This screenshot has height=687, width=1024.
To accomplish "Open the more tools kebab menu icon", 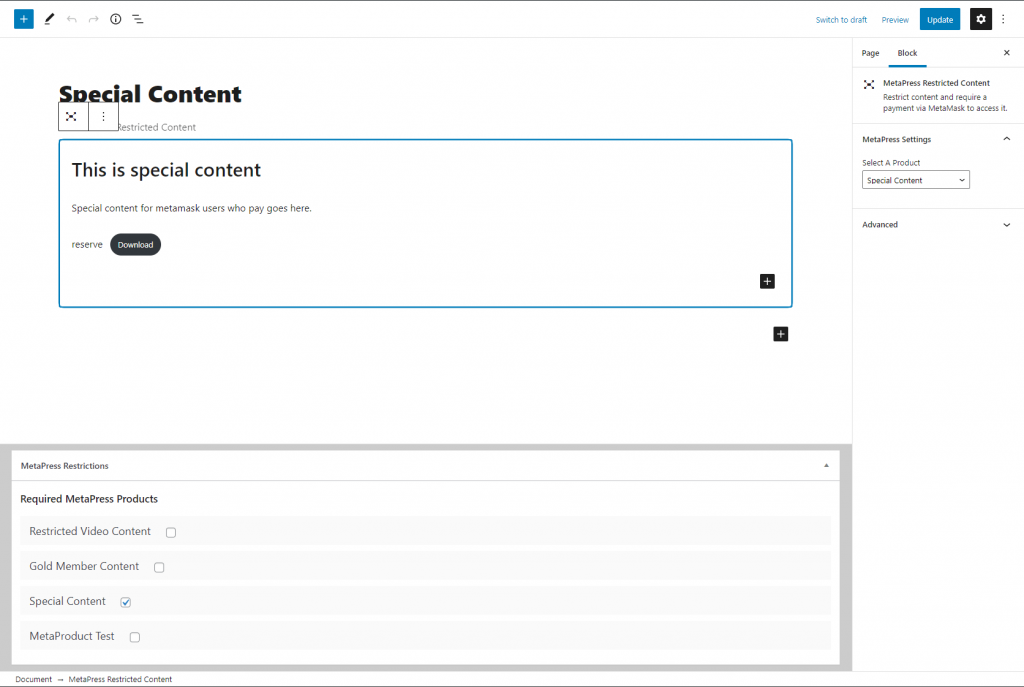I will tap(1003, 18).
